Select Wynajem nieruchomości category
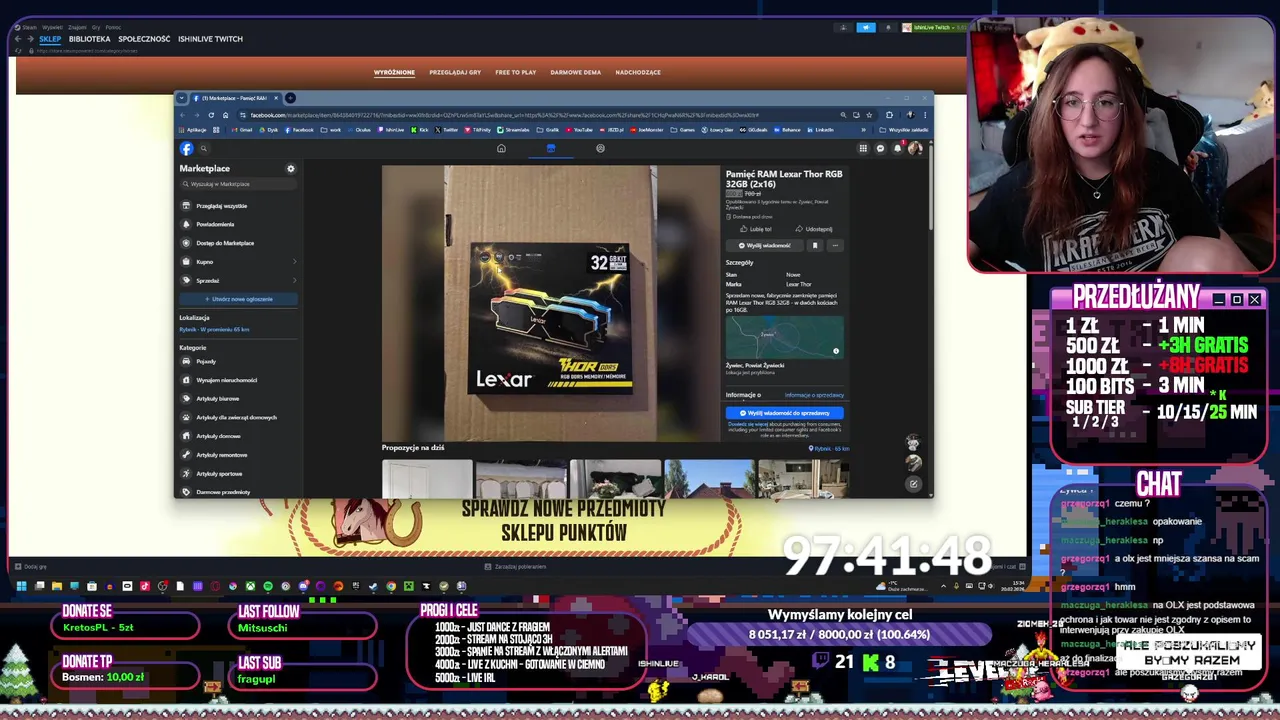1280x720 pixels. click(x=238, y=380)
